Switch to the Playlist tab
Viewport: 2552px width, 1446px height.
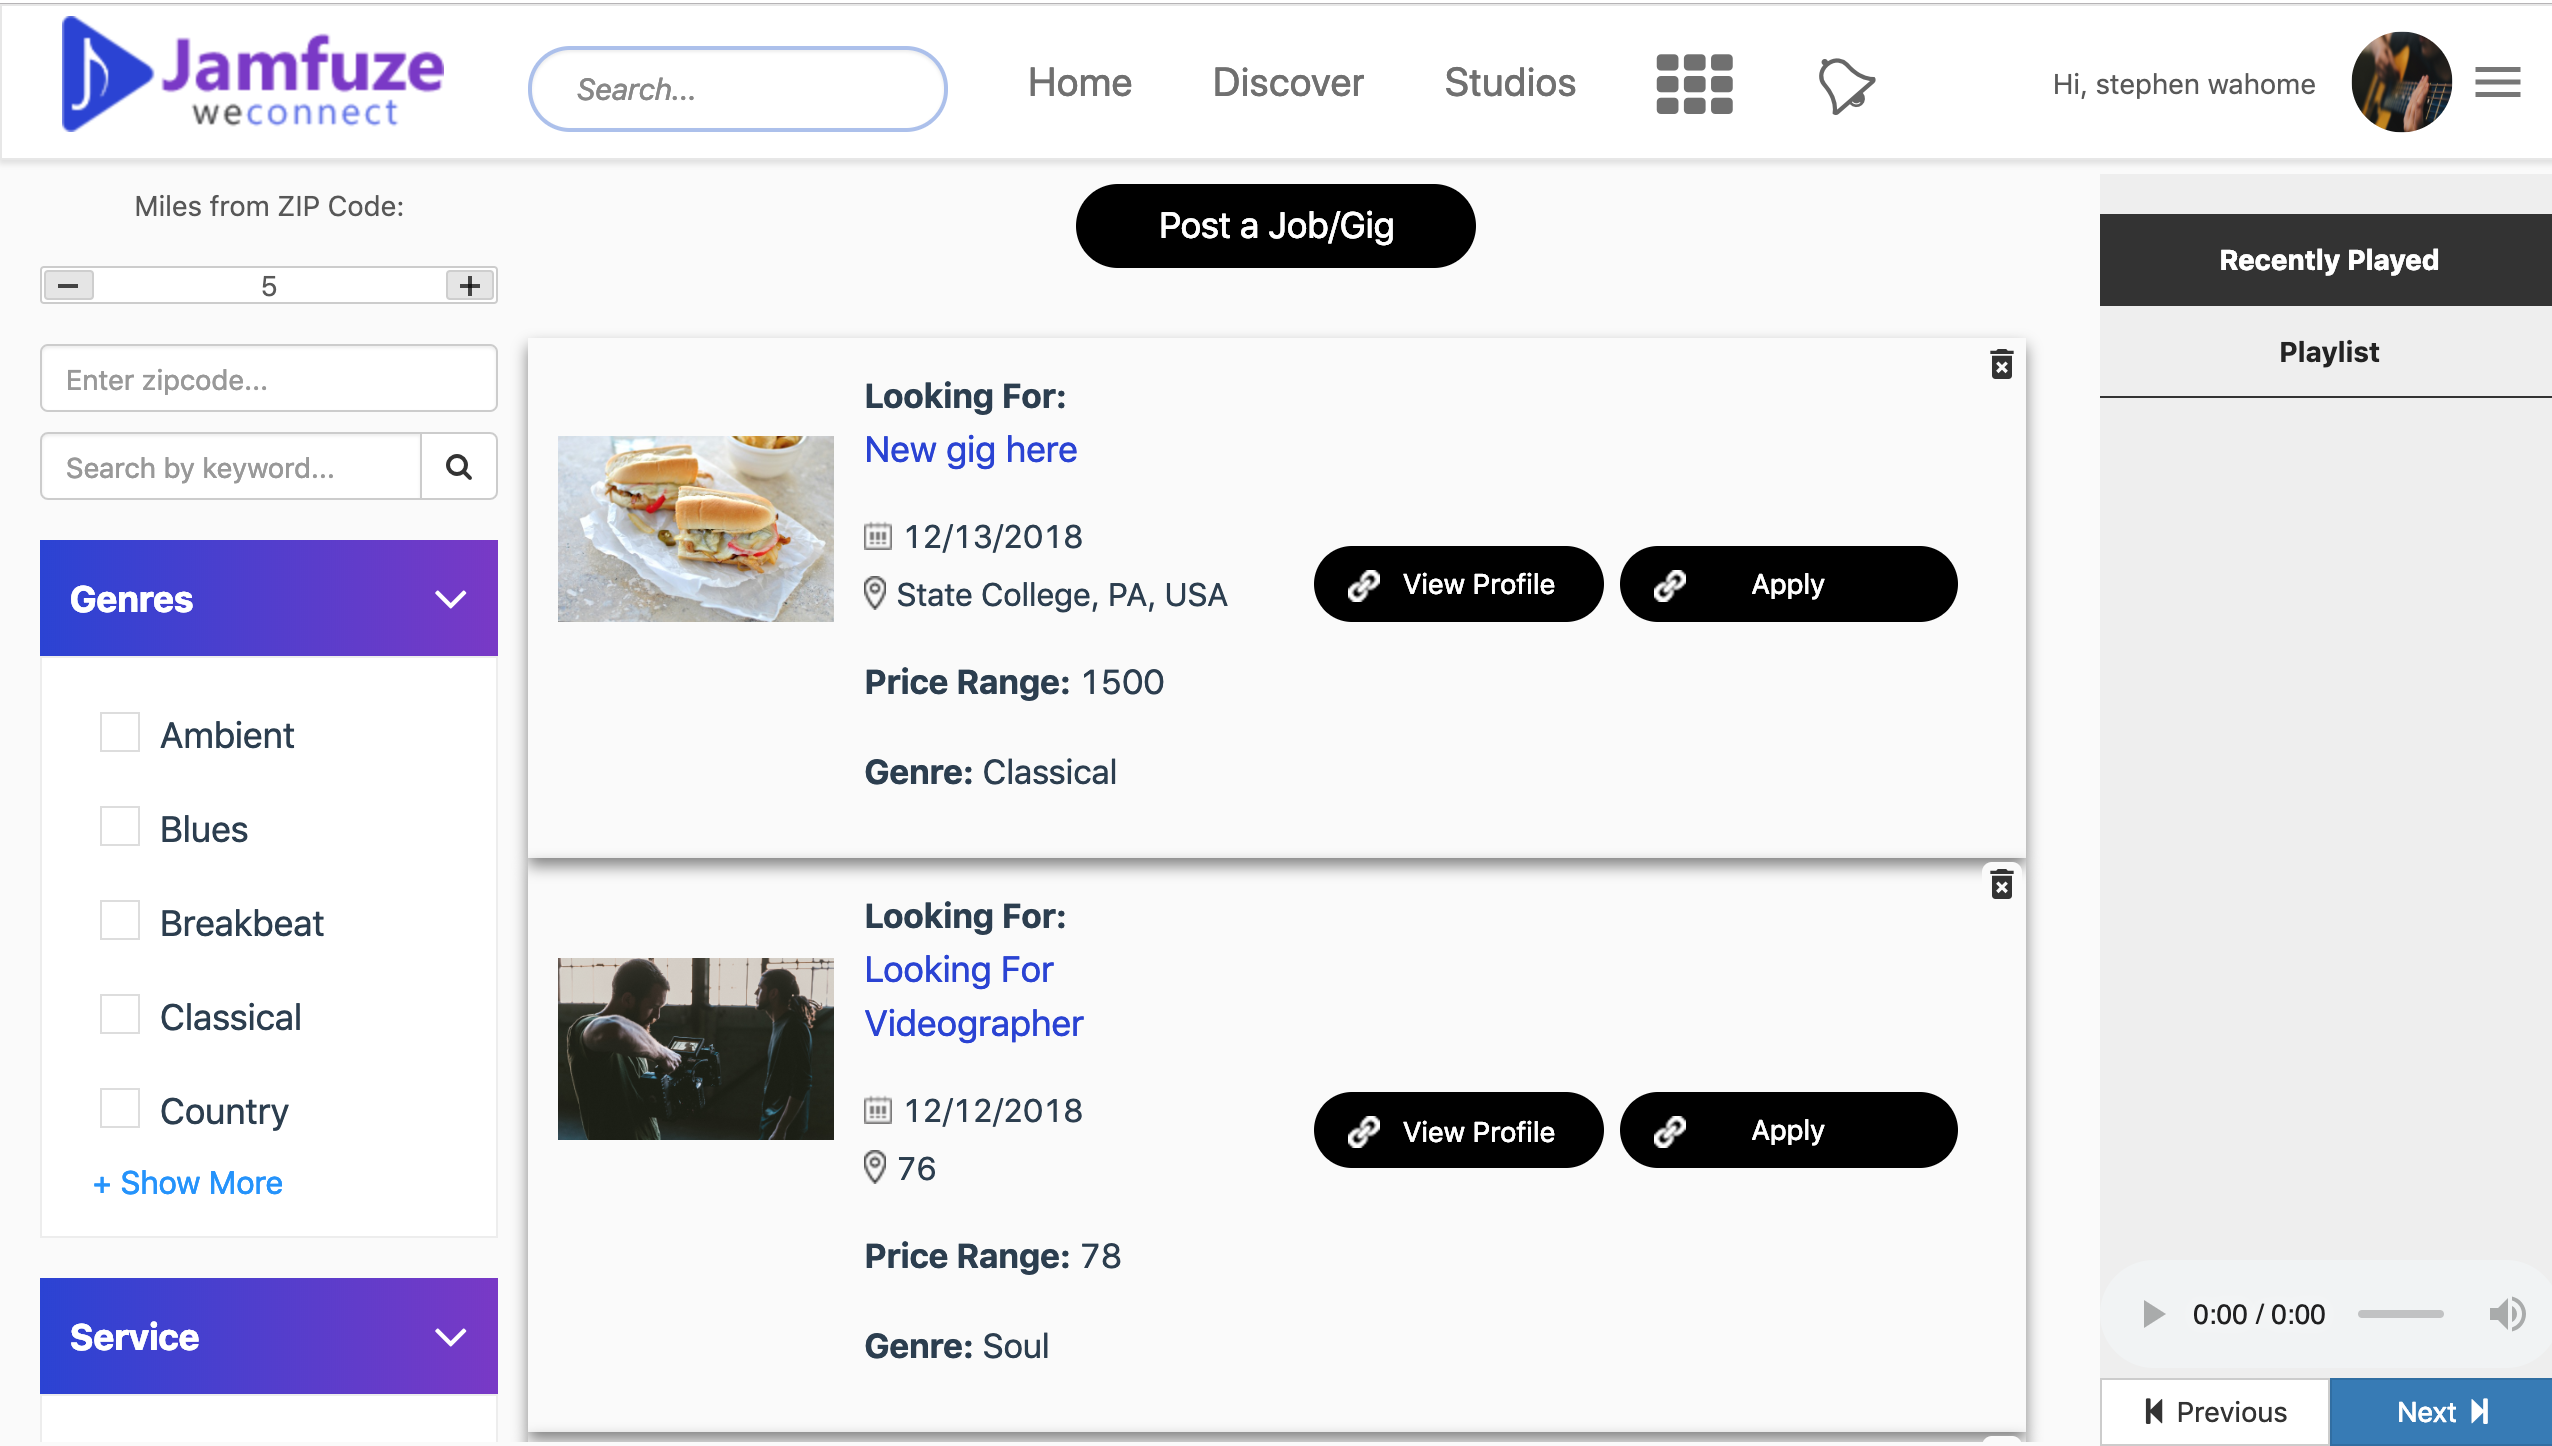tap(2328, 352)
